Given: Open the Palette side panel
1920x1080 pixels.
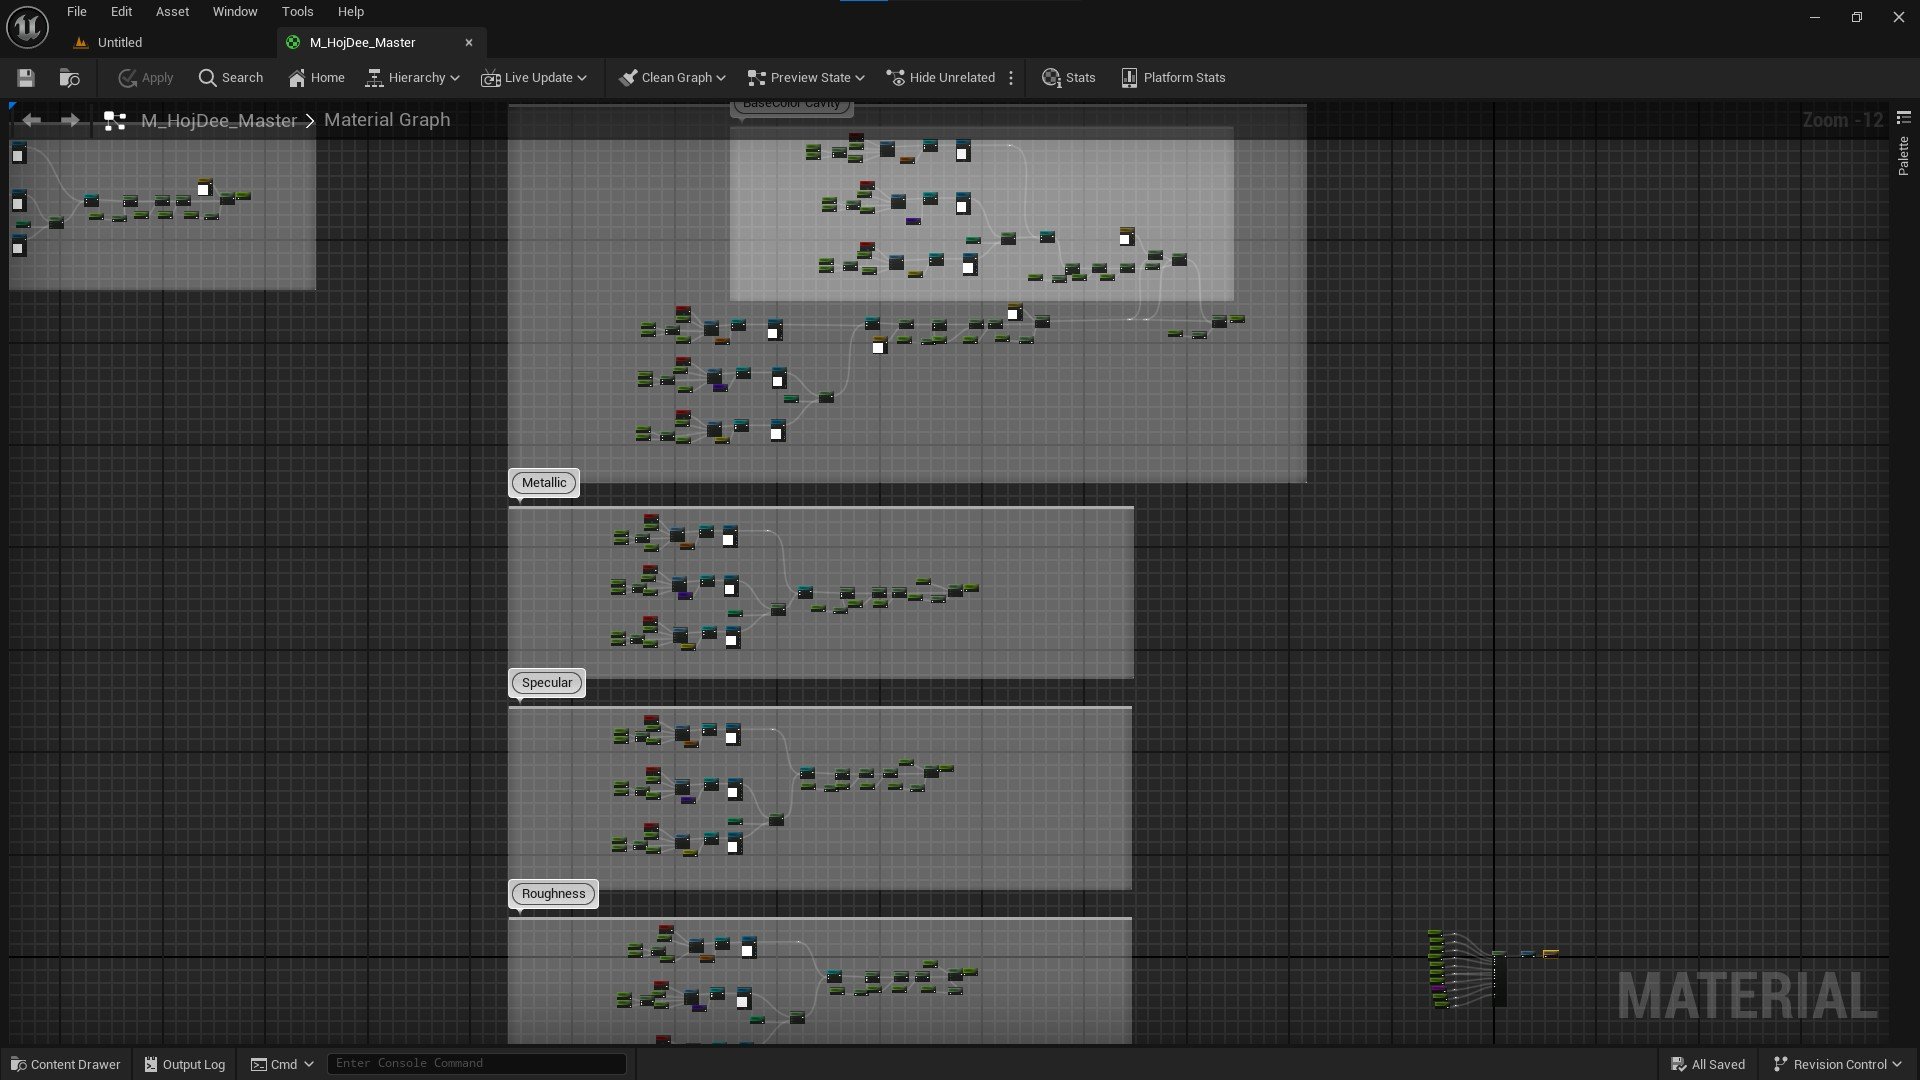Looking at the screenshot, I should tap(1903, 155).
